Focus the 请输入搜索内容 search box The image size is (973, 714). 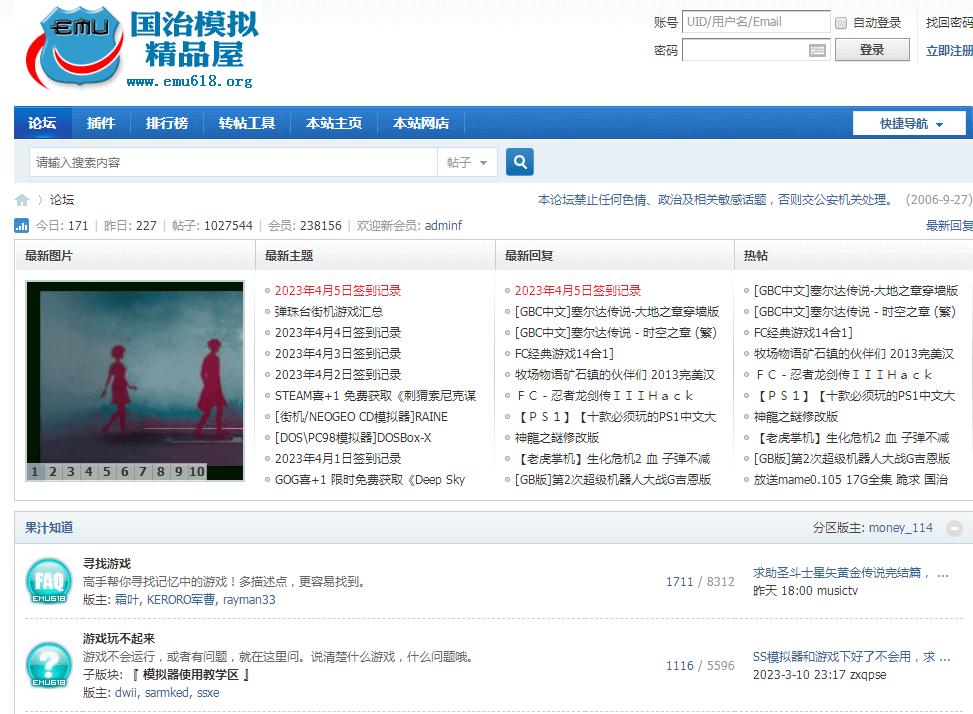(233, 163)
